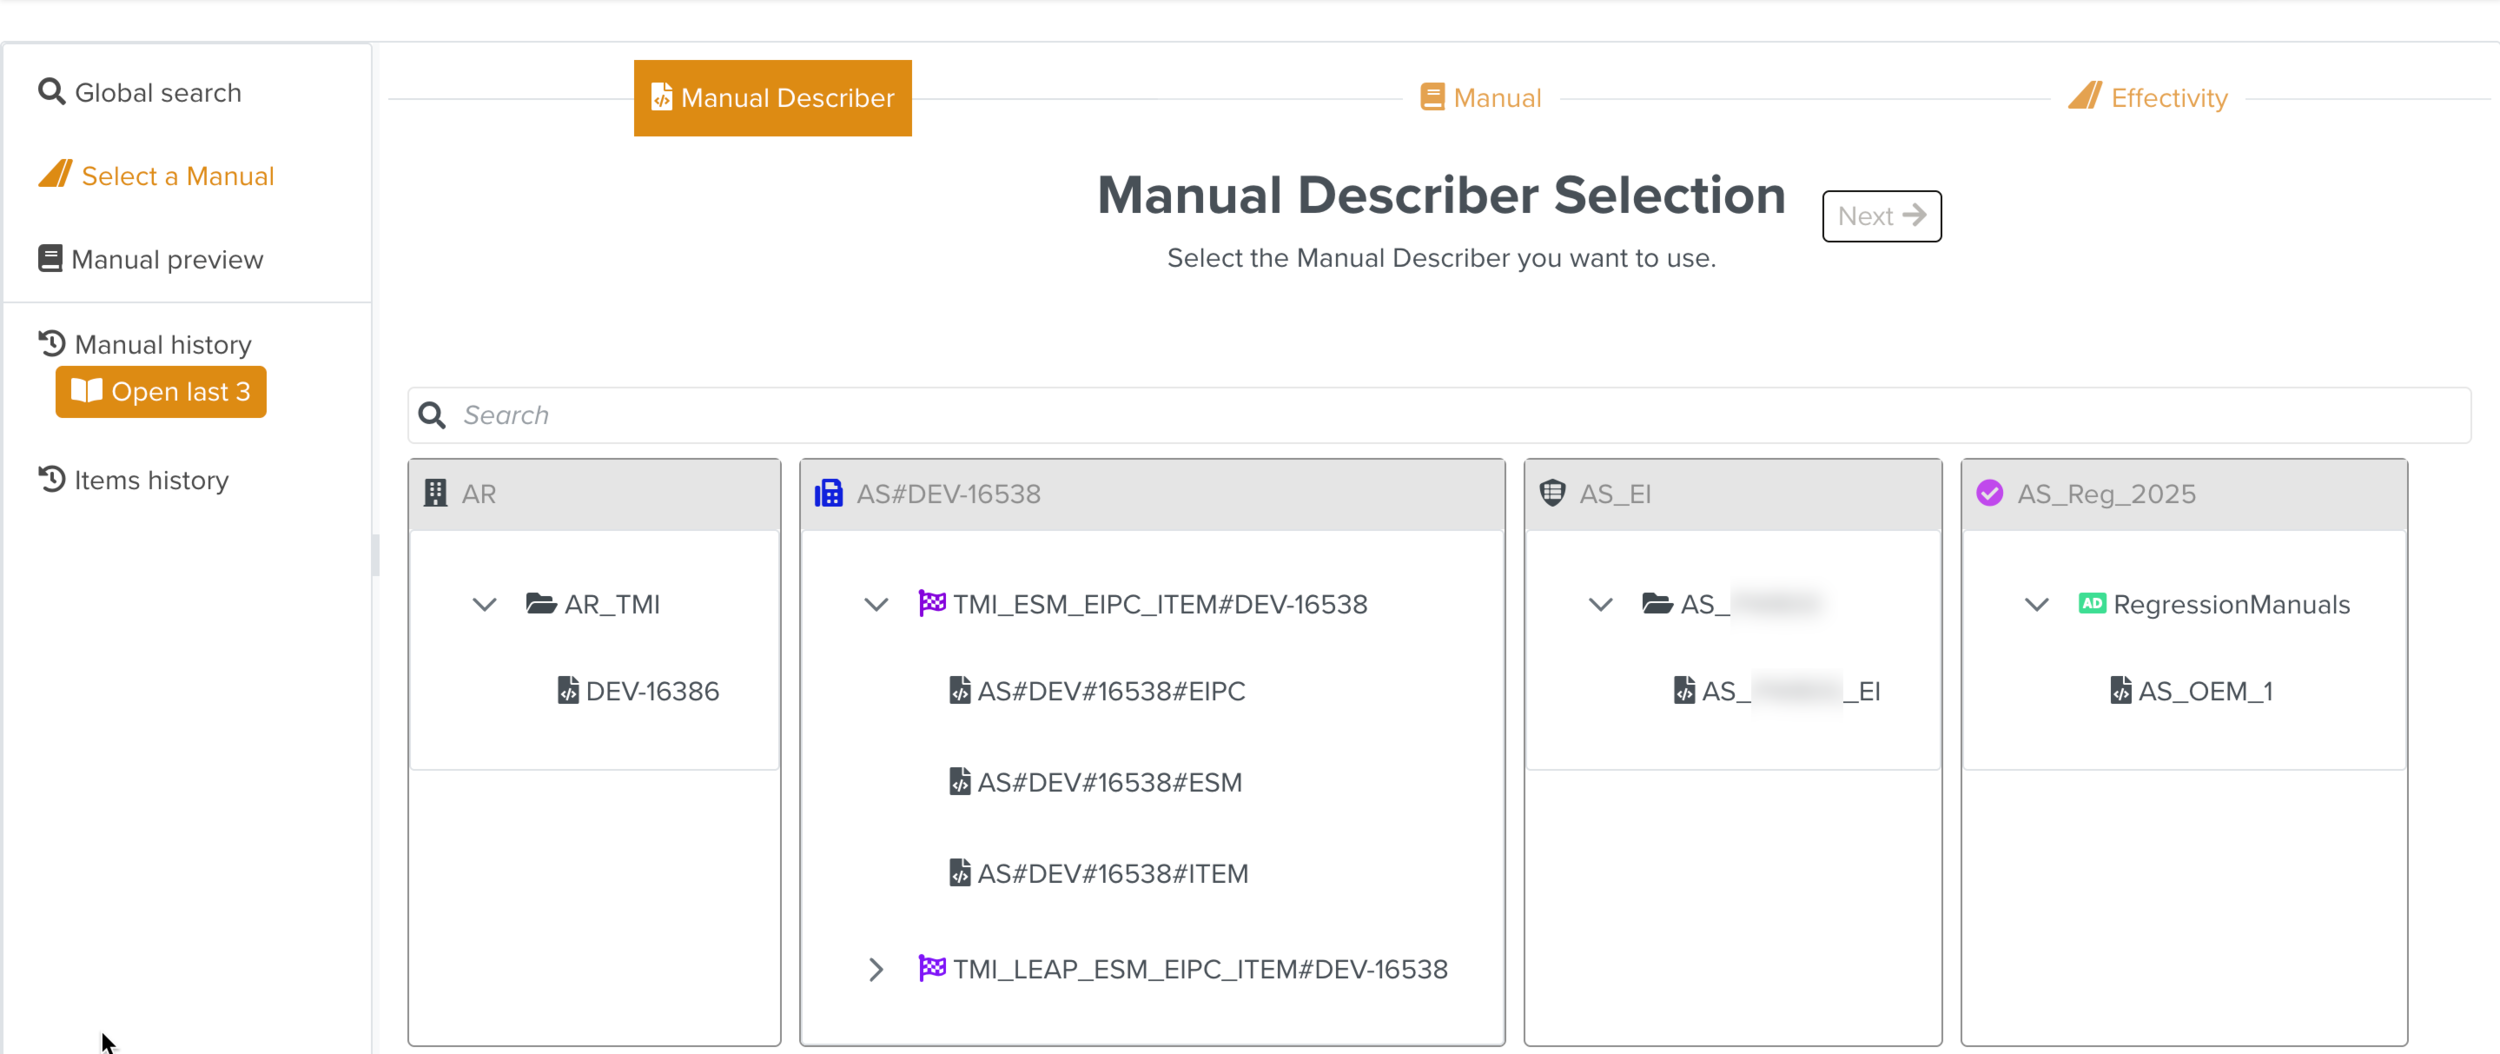The height and width of the screenshot is (1054, 2500).
Task: Click the Global search magnifier icon
Action: 51,92
